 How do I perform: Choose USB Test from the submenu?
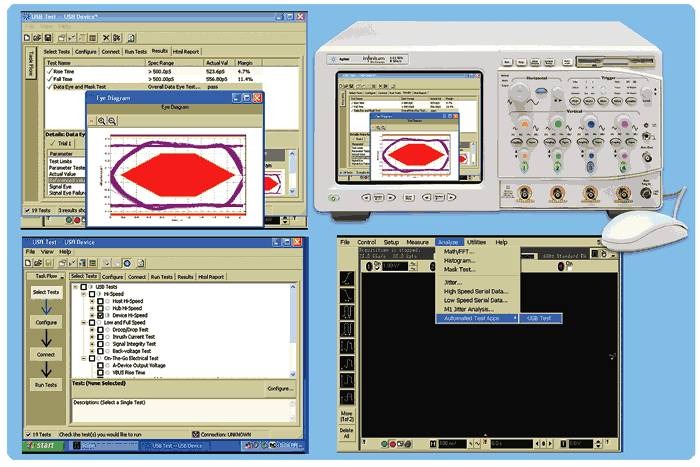point(540,318)
